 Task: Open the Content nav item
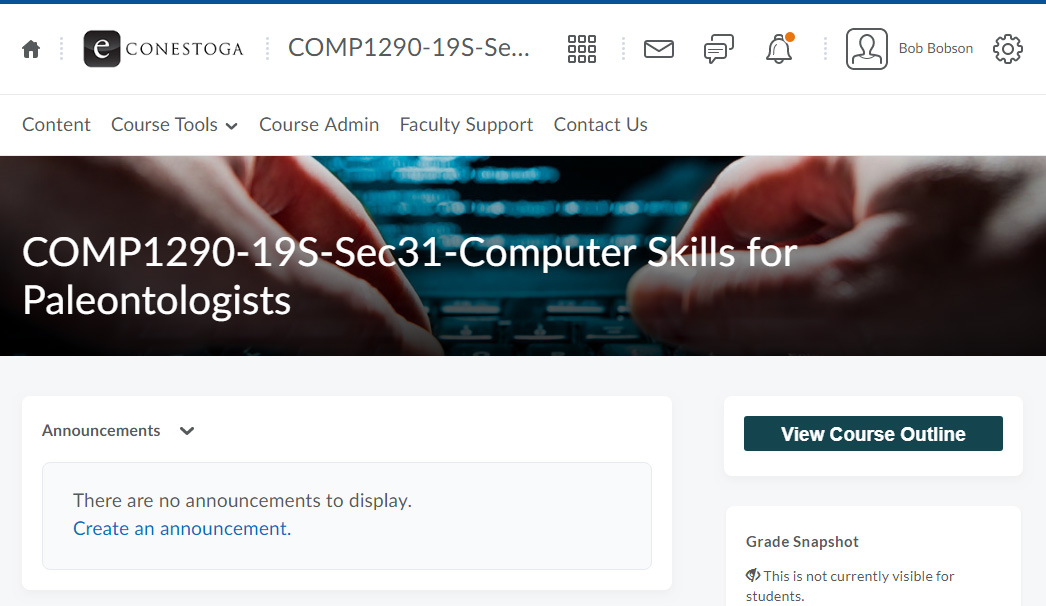[x=56, y=125]
